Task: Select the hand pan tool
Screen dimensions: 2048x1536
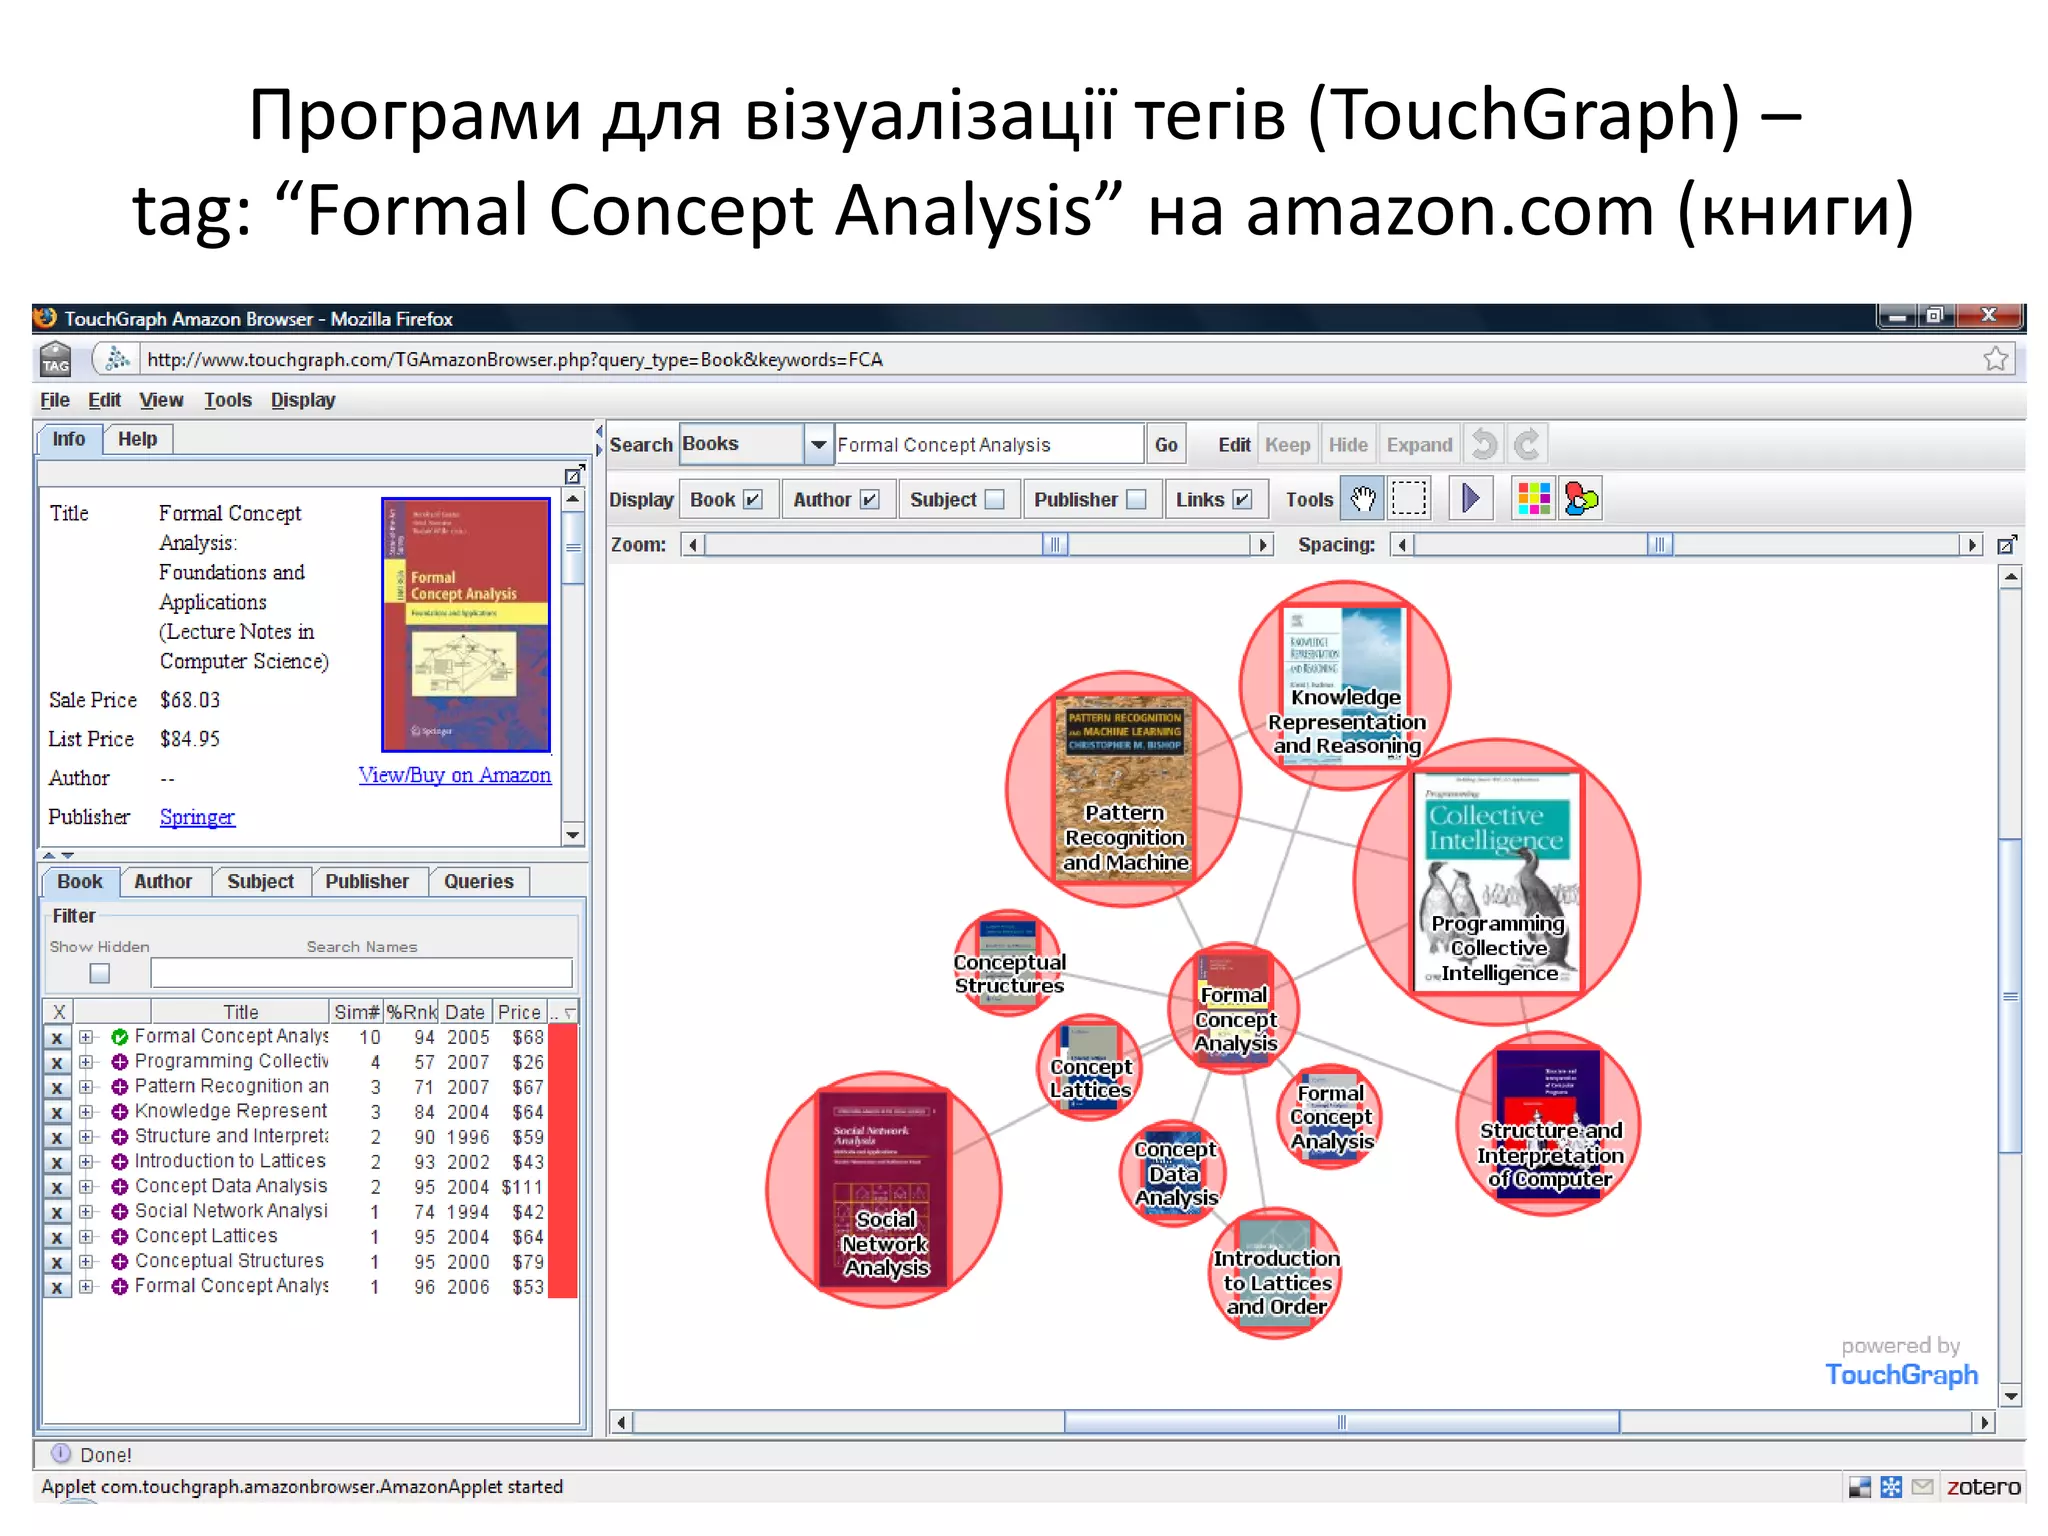Action: [x=1363, y=498]
